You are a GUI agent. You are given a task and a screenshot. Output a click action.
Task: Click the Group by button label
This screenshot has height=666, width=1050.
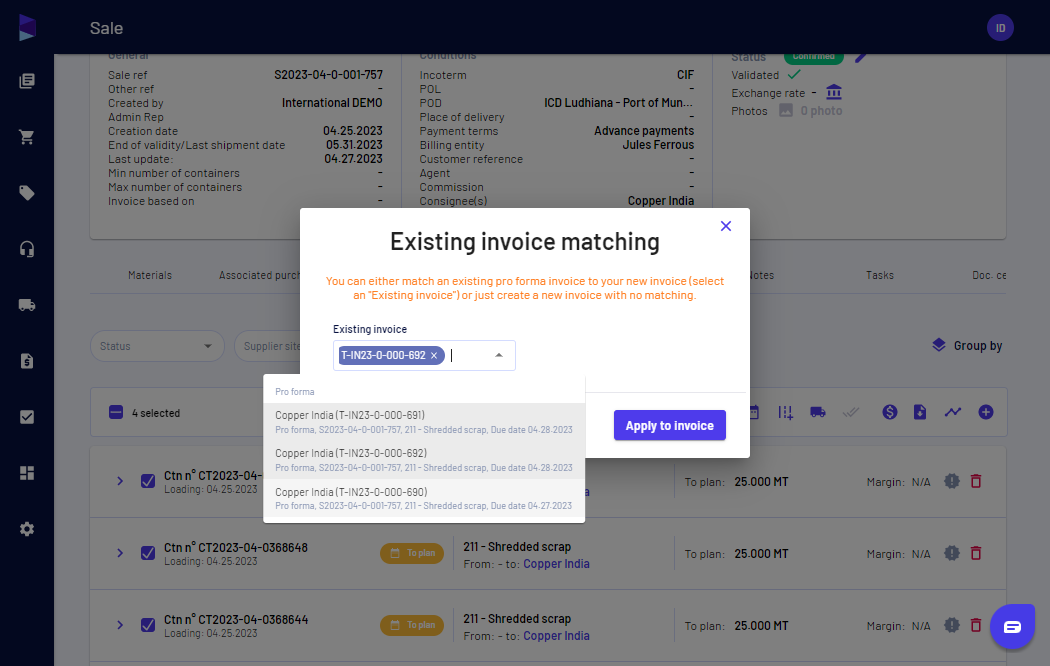pyautogui.click(x=978, y=346)
